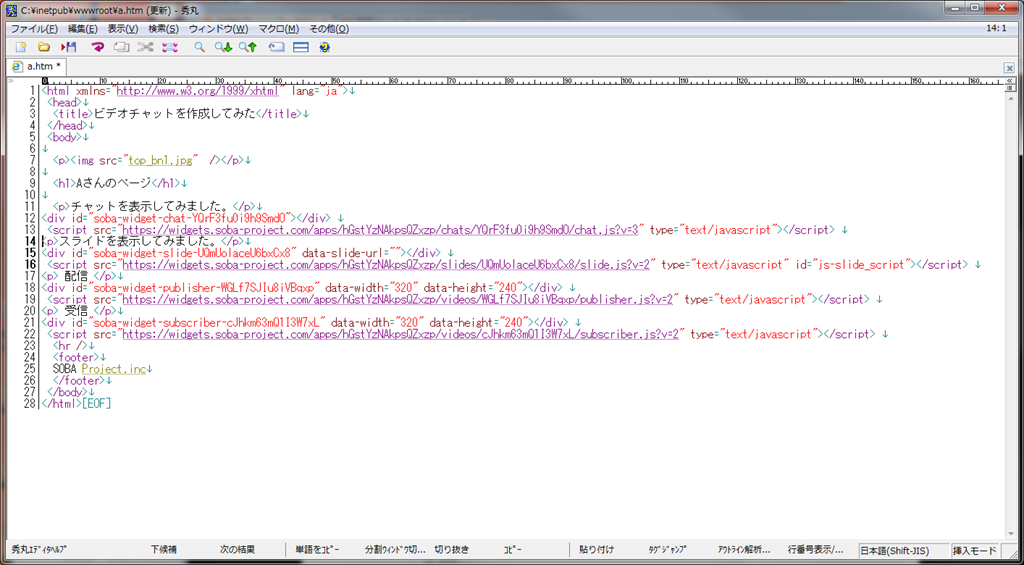
Task: Find next with the green down-arrow magnifier
Action: tap(223, 47)
